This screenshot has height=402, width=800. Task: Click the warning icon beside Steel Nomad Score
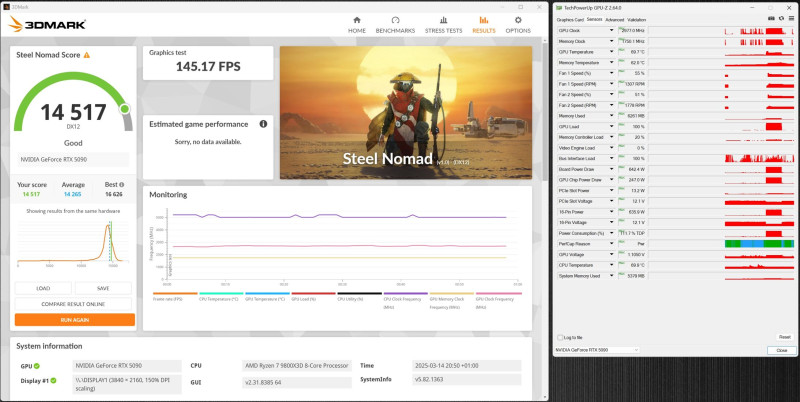click(87, 55)
